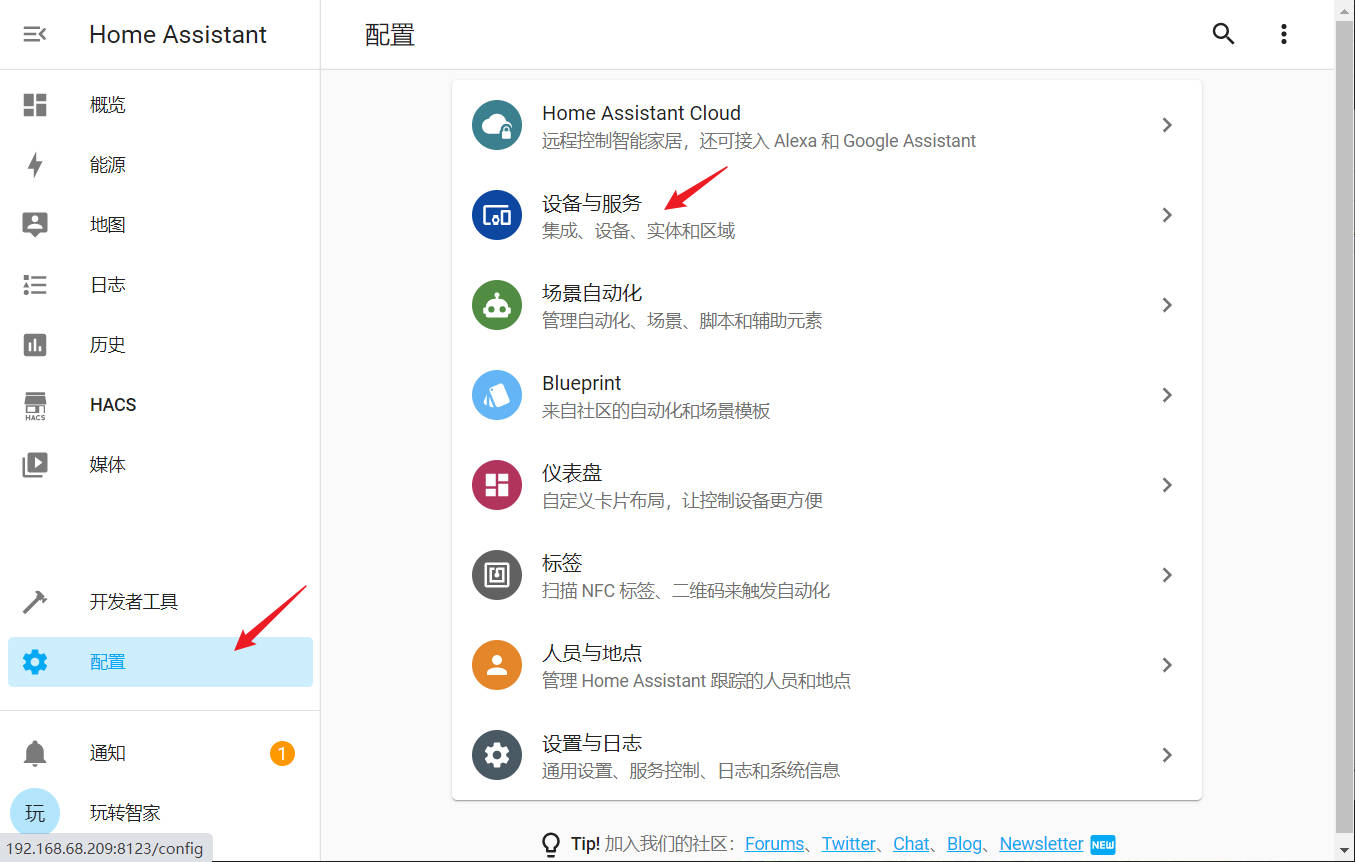Collapse the sidebar with the menu icon
Image resolution: width=1355 pixels, height=862 pixels.
35,34
